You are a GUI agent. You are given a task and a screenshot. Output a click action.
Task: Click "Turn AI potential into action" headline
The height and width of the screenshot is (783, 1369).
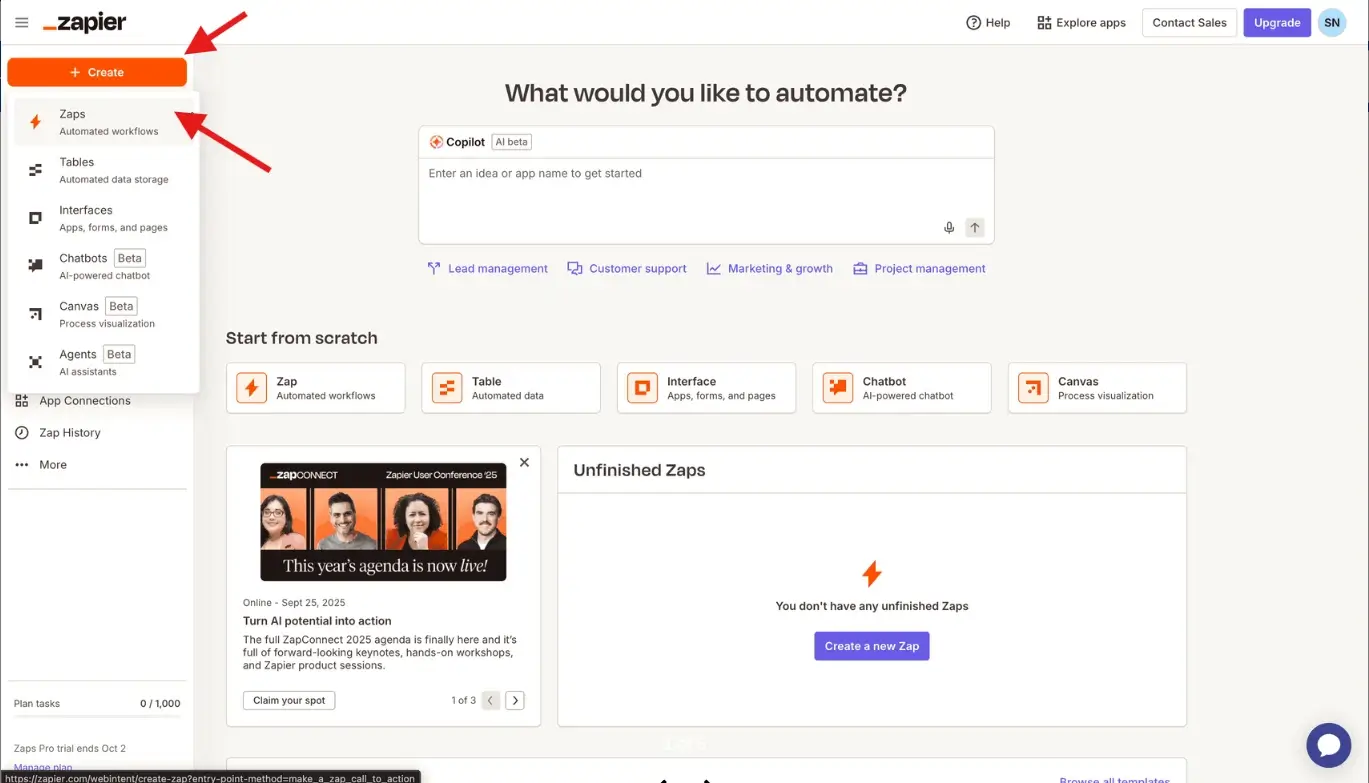pos(317,621)
